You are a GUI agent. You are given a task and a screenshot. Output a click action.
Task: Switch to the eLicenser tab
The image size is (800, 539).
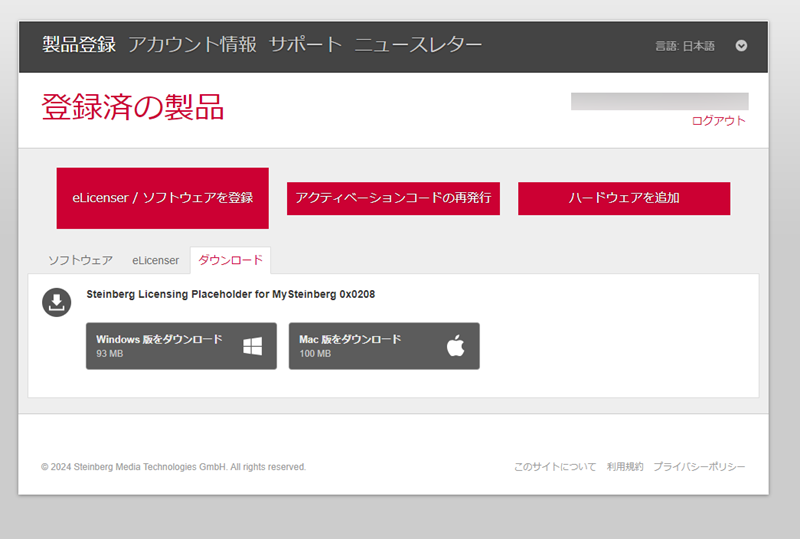tap(156, 260)
